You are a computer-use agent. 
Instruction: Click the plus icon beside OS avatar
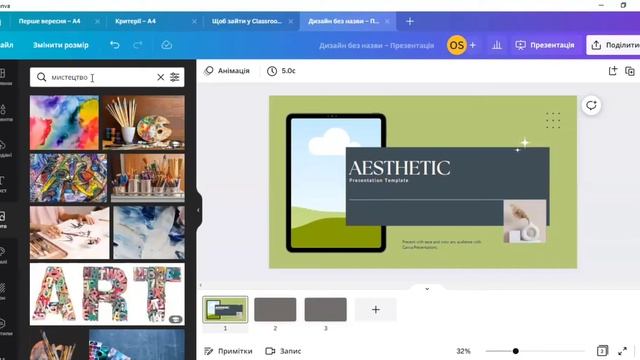pos(473,45)
